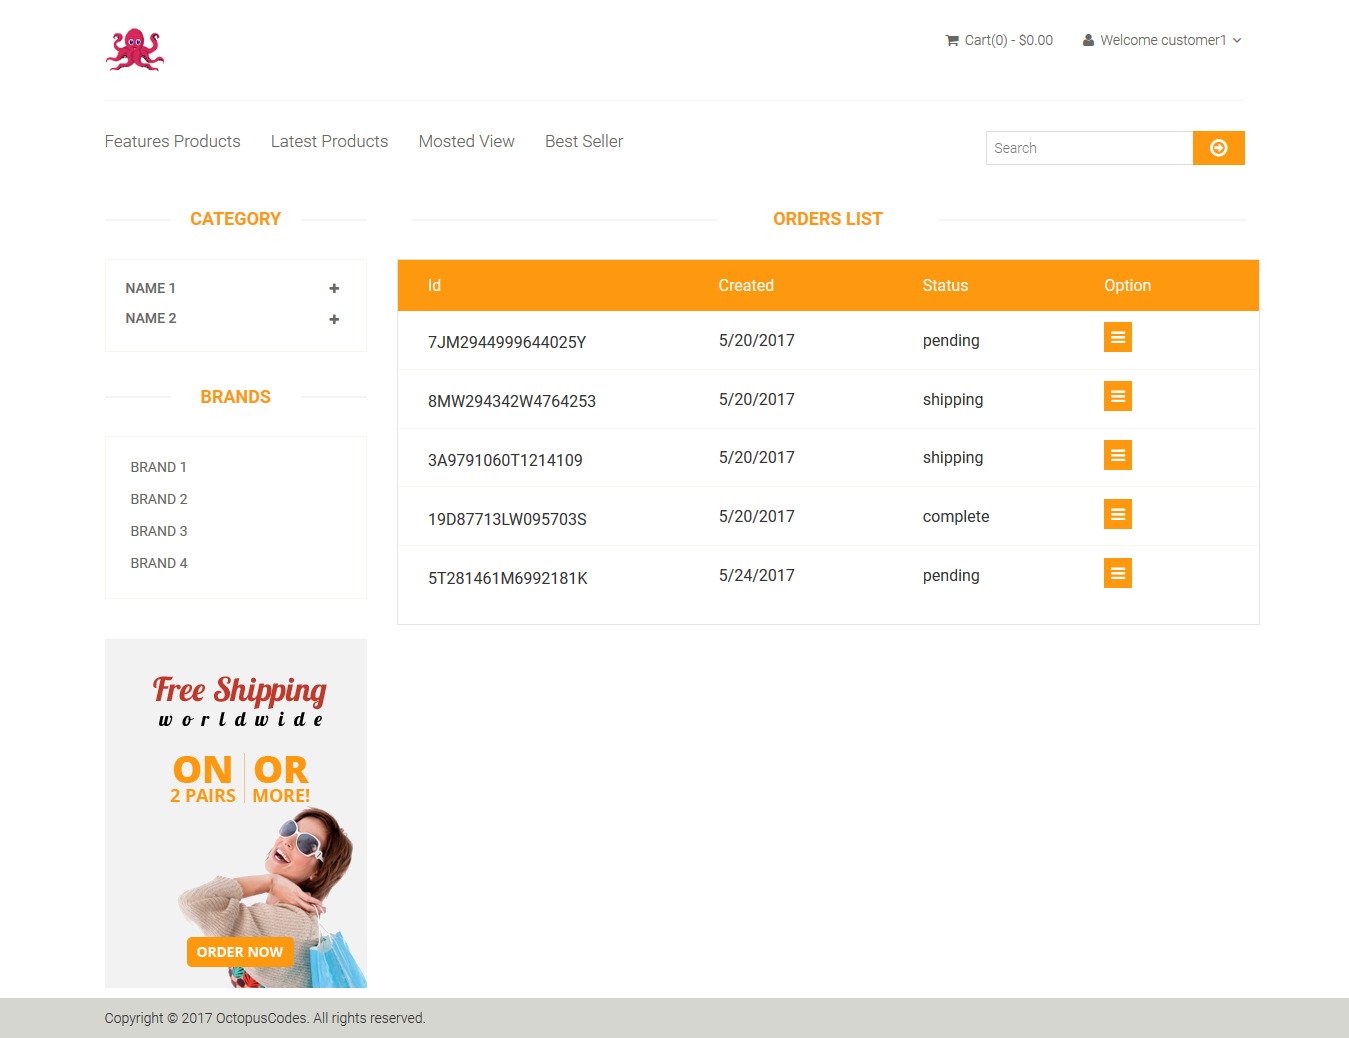Select the Mosted View menu item

tap(466, 141)
